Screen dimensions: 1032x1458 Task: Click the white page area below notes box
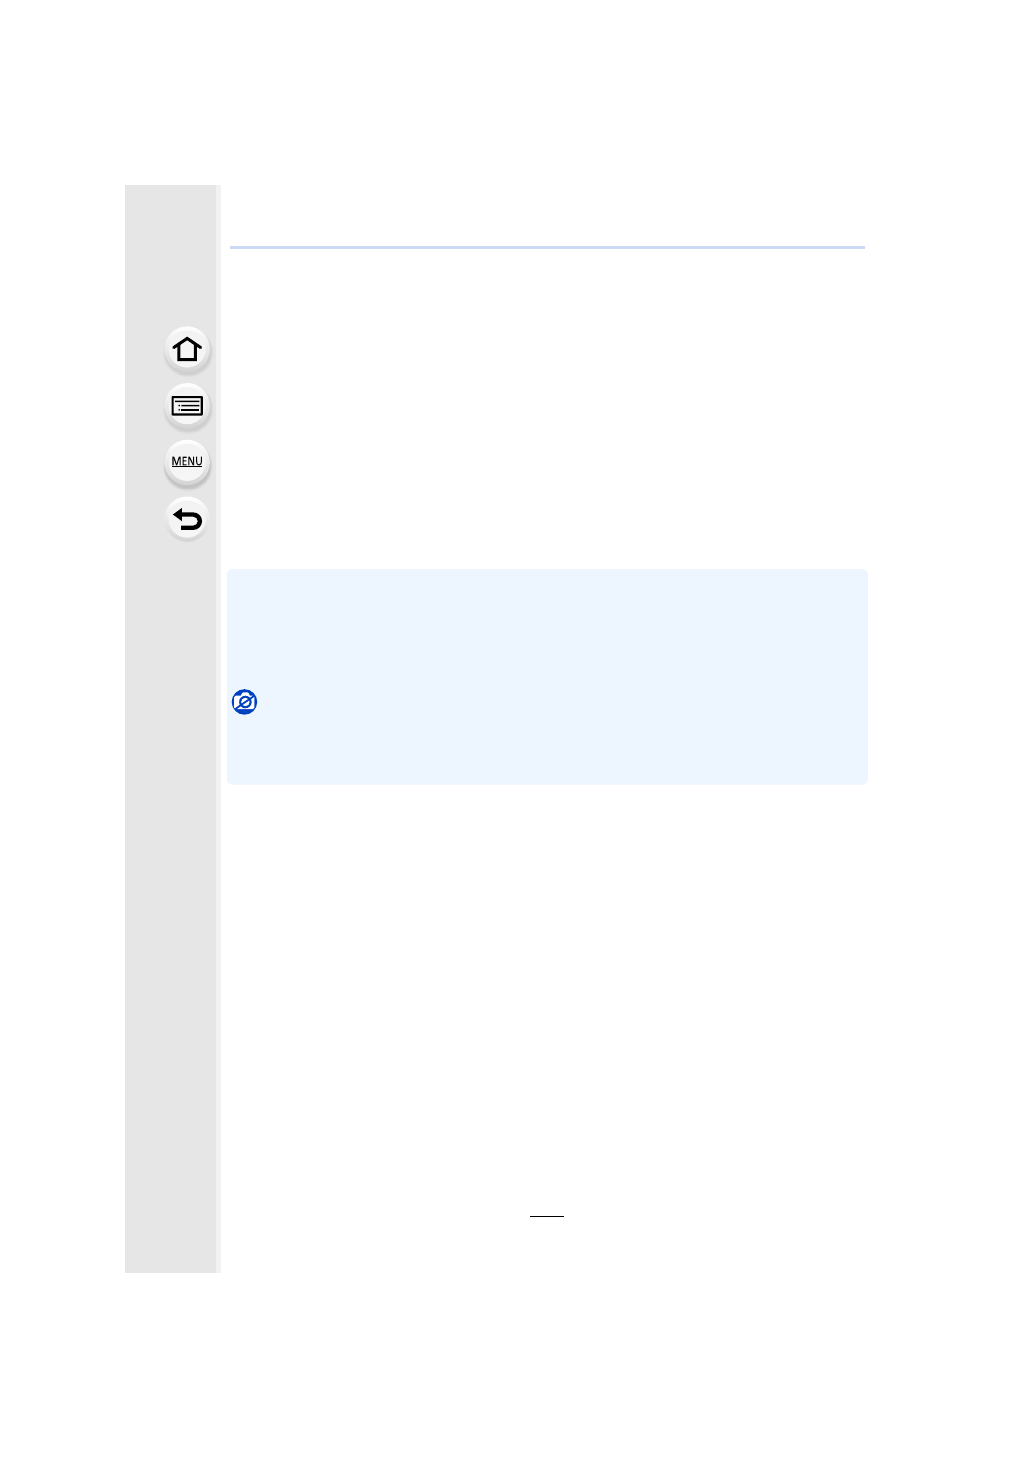click(547, 990)
